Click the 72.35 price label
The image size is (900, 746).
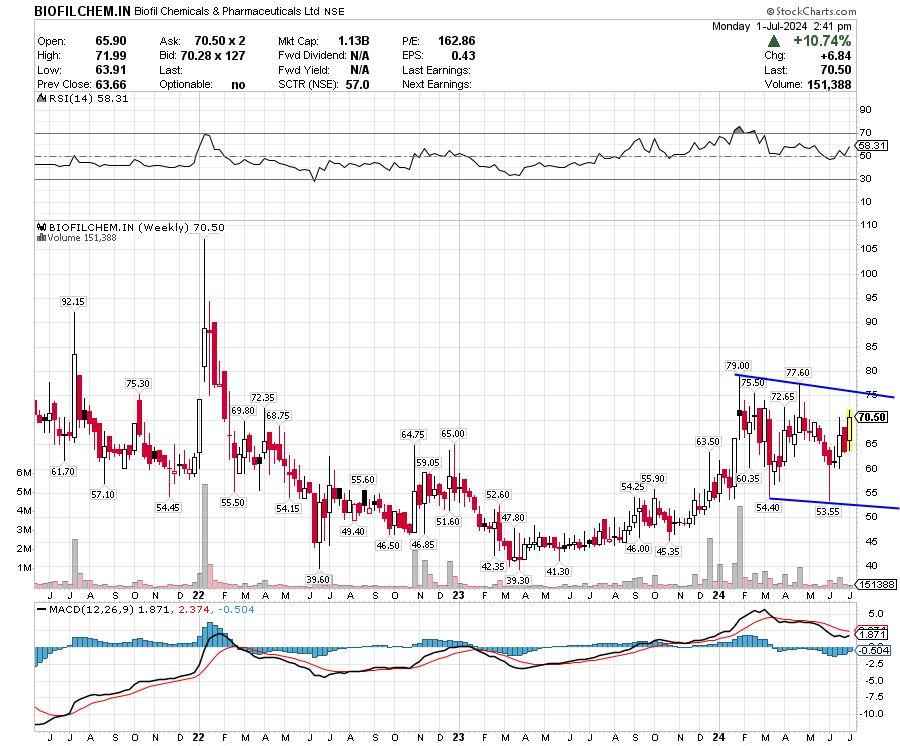(x=263, y=397)
